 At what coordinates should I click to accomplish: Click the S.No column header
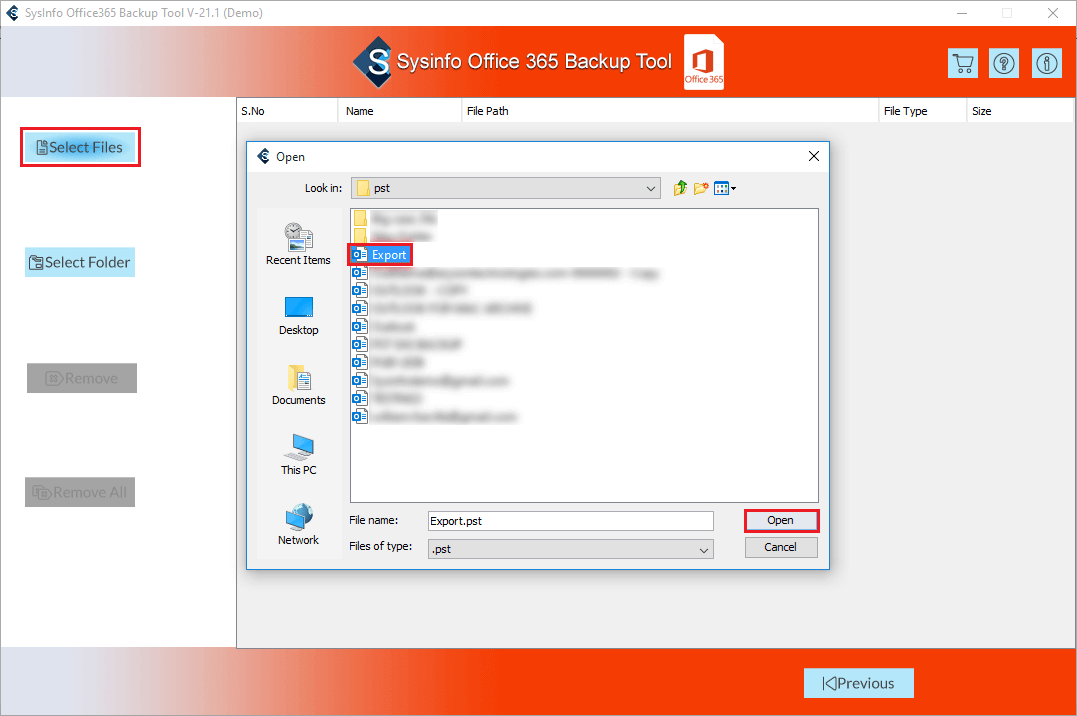(x=288, y=111)
